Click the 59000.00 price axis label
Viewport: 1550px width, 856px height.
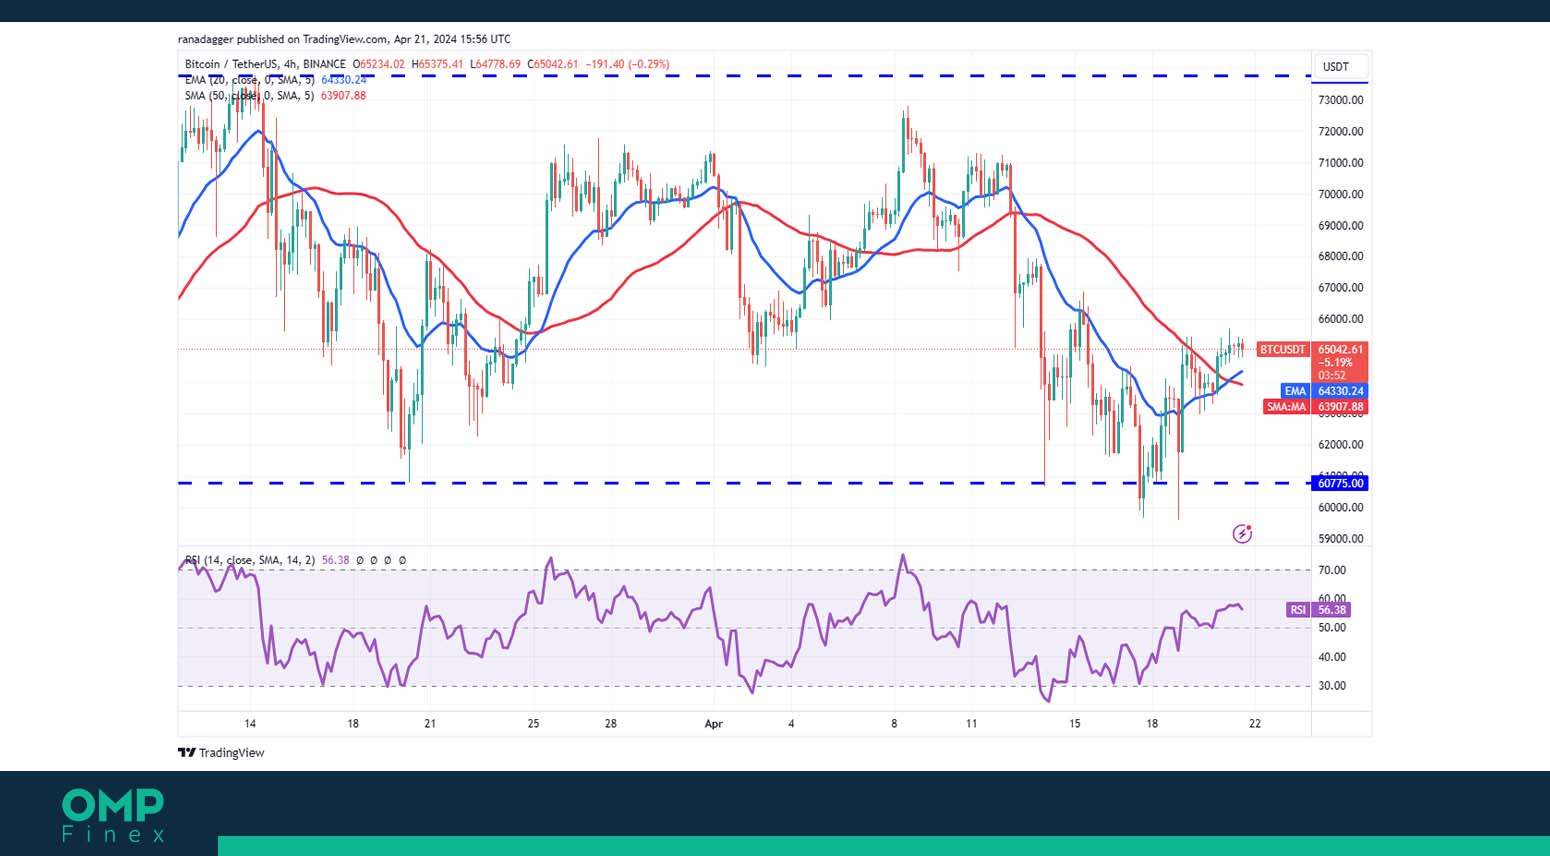tap(1340, 539)
